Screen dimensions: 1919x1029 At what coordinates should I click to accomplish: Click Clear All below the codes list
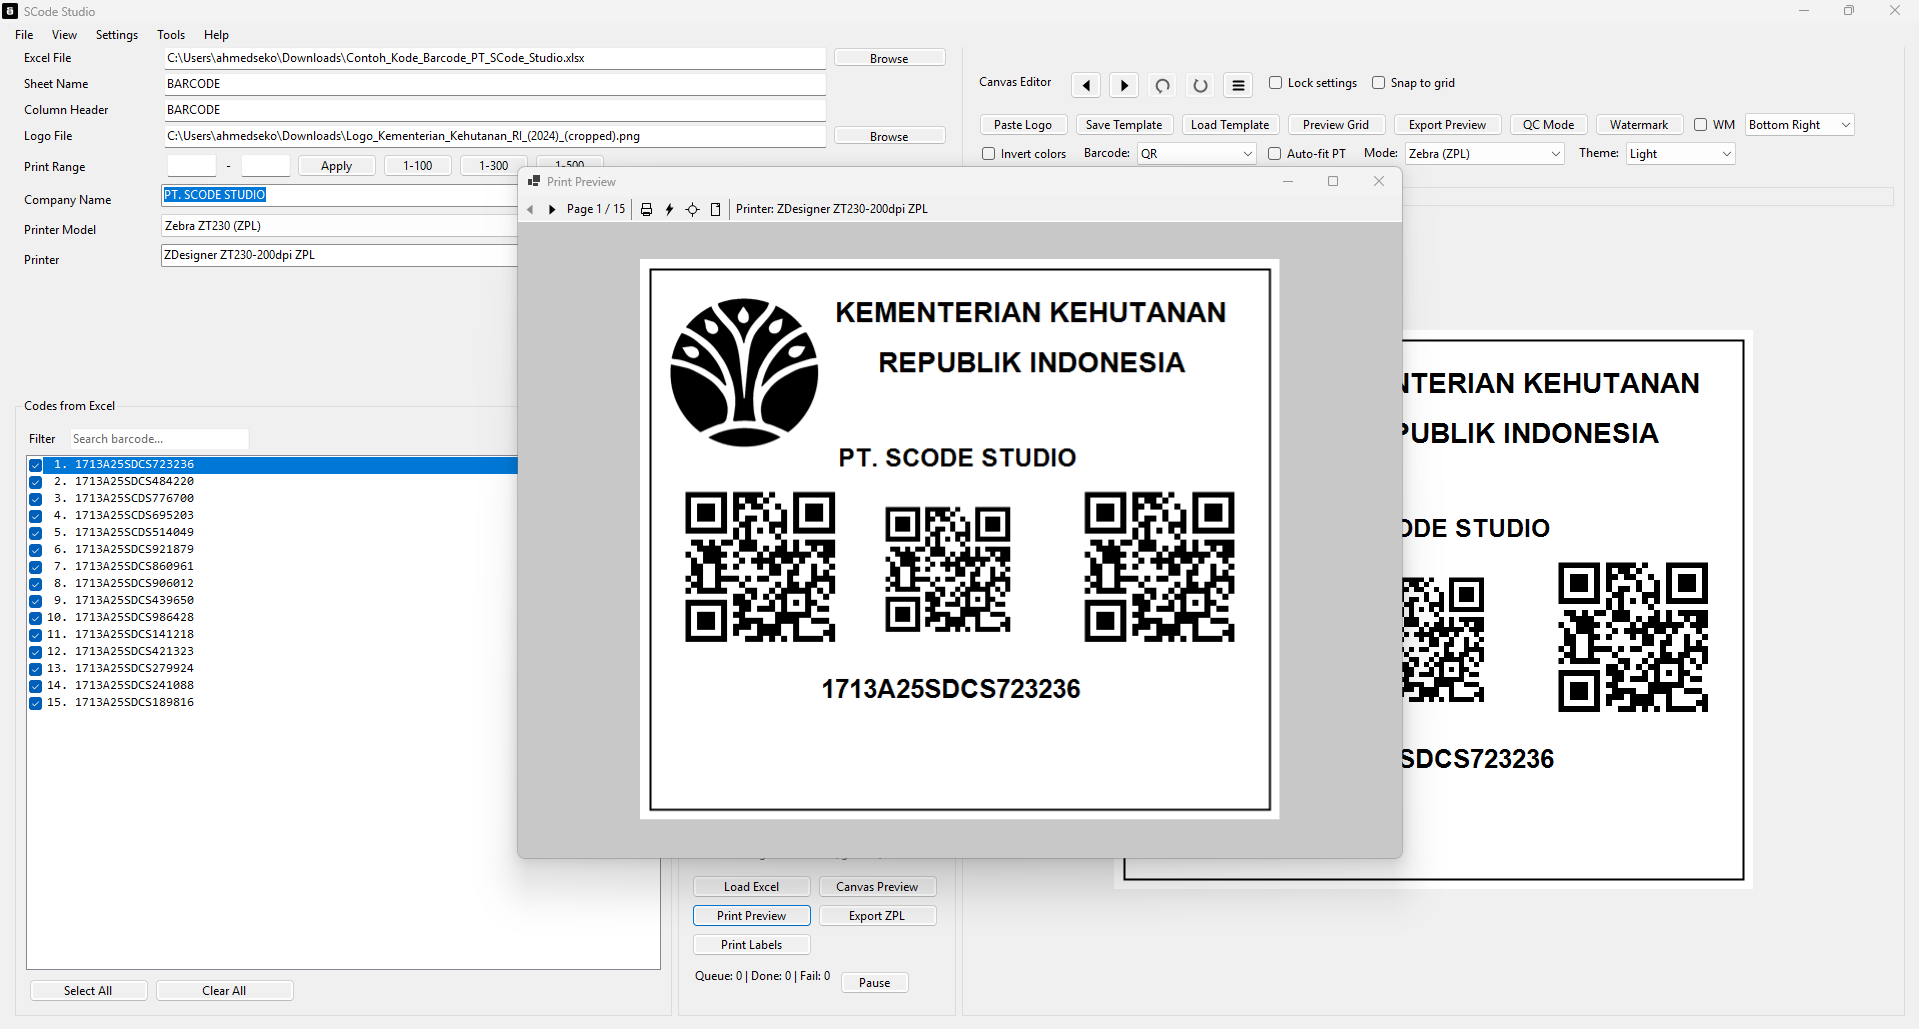point(224,991)
